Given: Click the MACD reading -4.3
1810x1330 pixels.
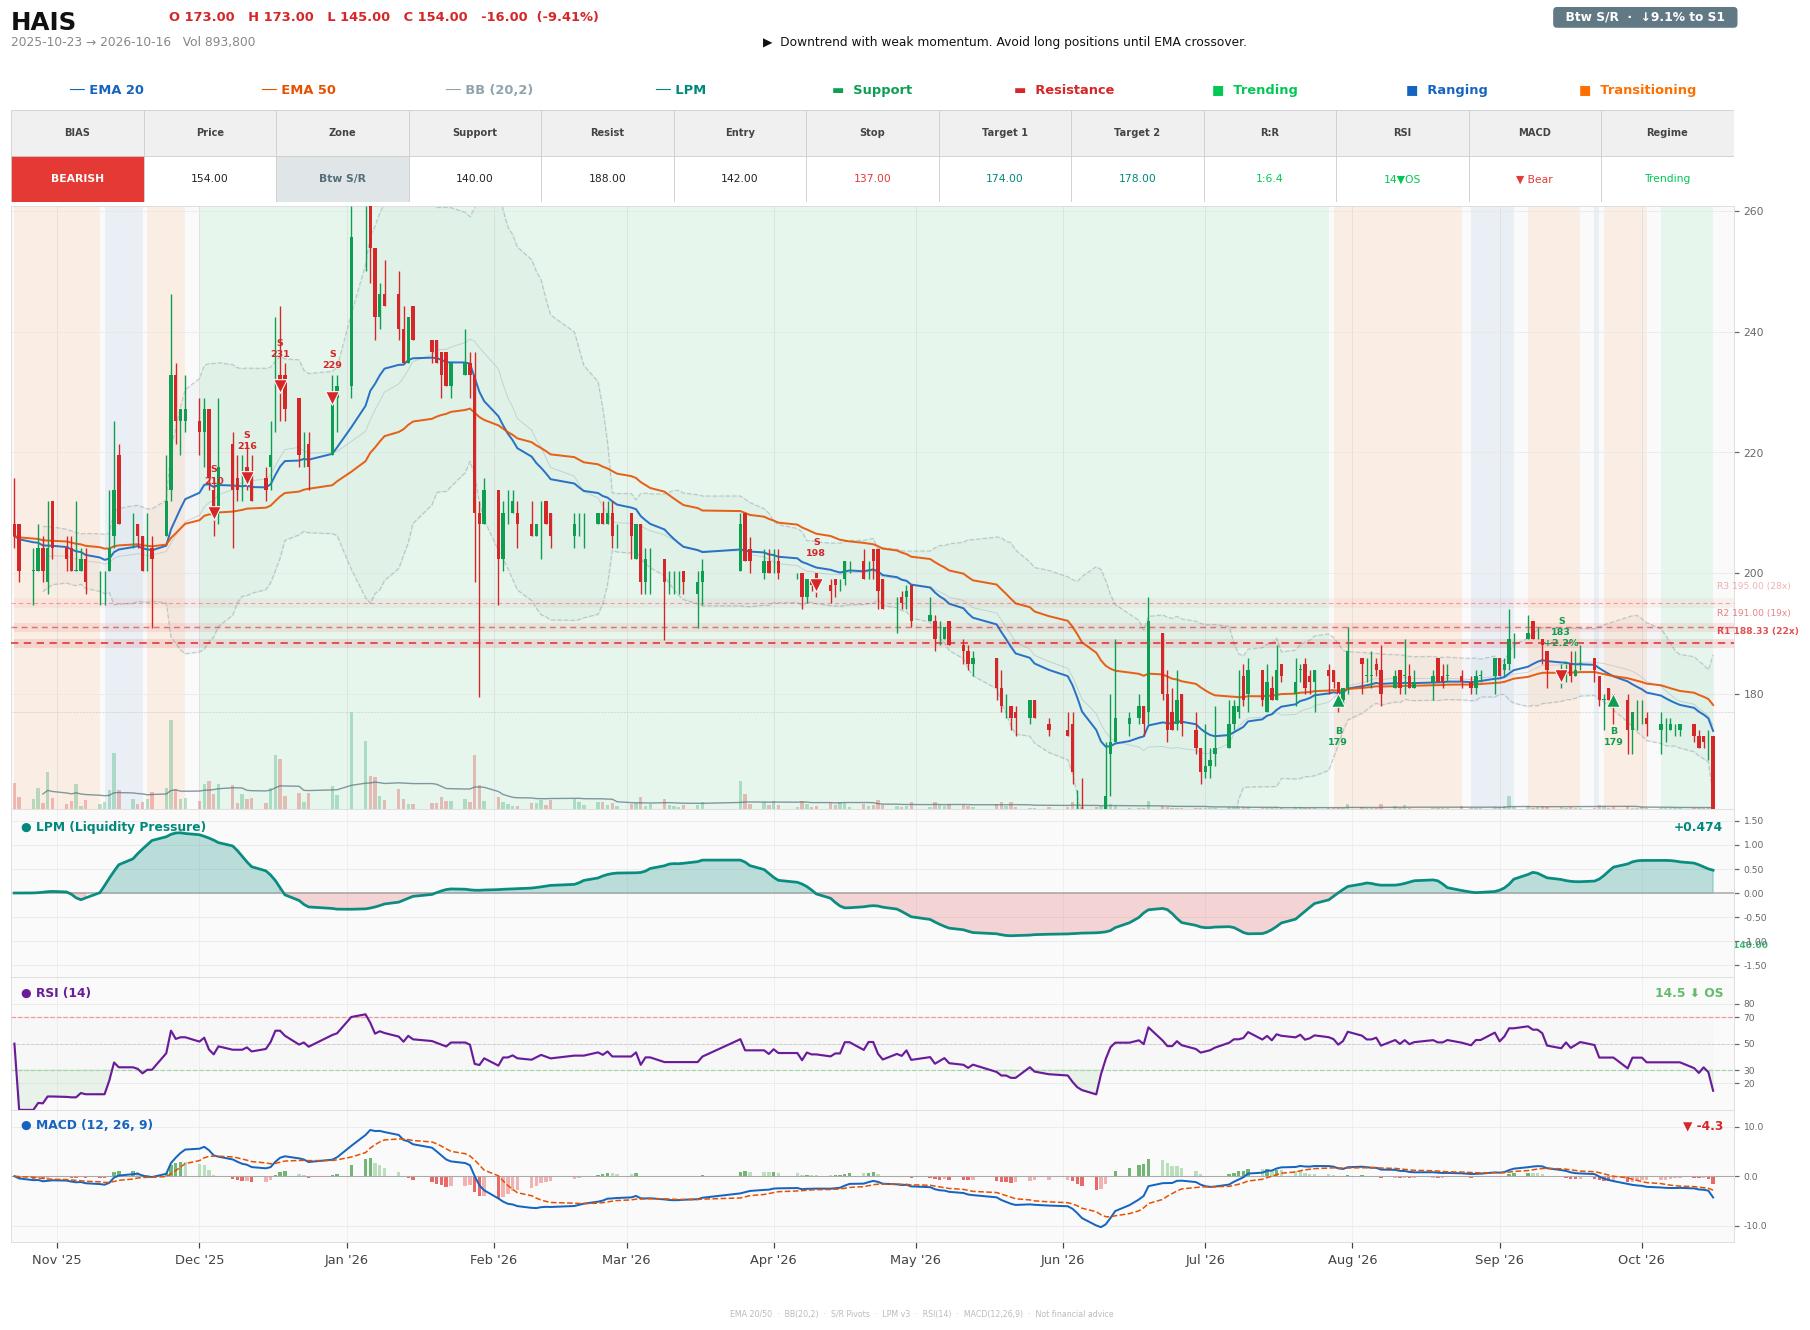Looking at the screenshot, I should tap(1703, 1126).
